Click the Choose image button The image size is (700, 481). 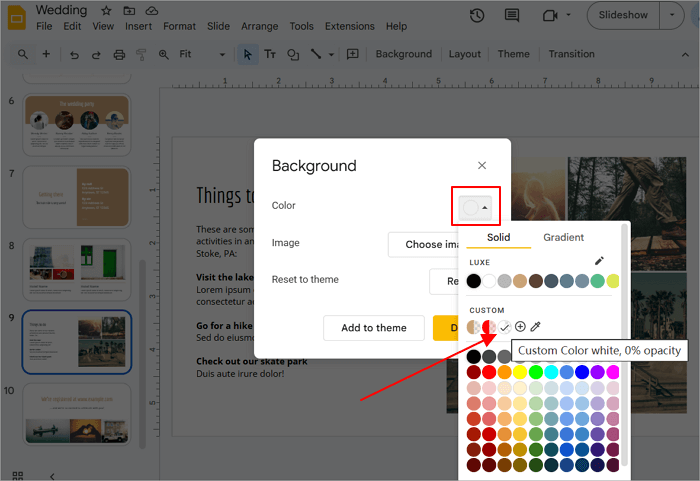click(x=424, y=244)
